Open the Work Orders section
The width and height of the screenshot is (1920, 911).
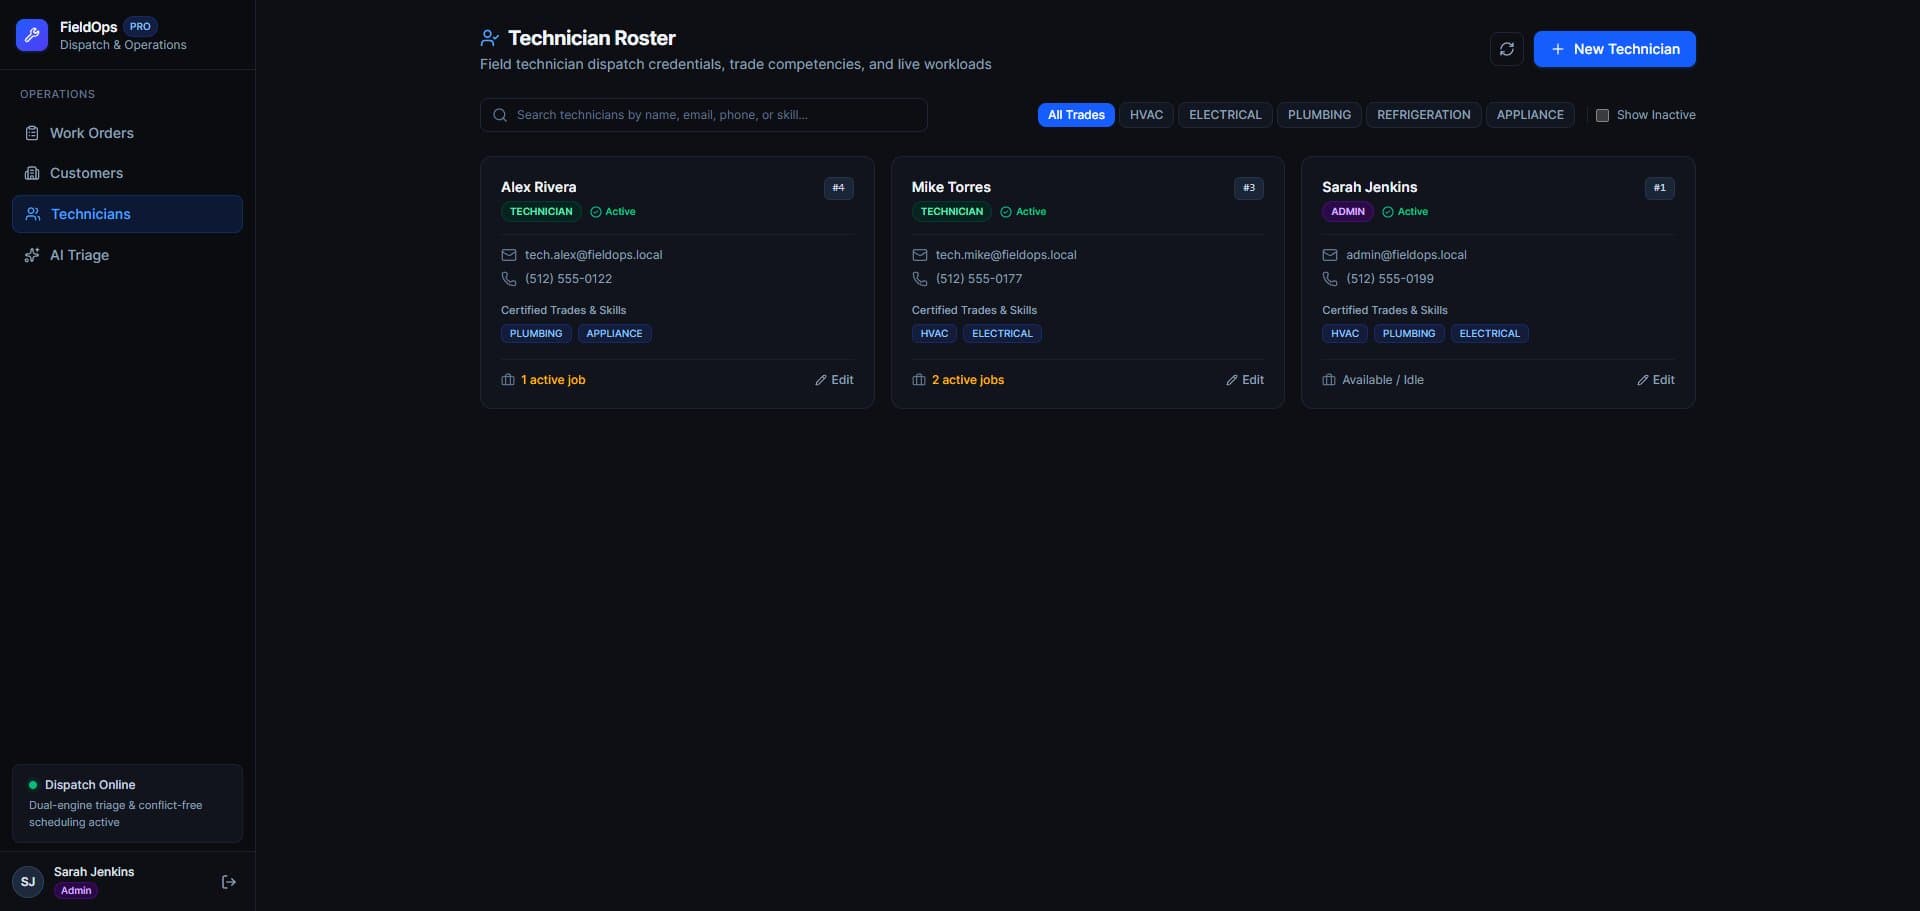pos(127,133)
